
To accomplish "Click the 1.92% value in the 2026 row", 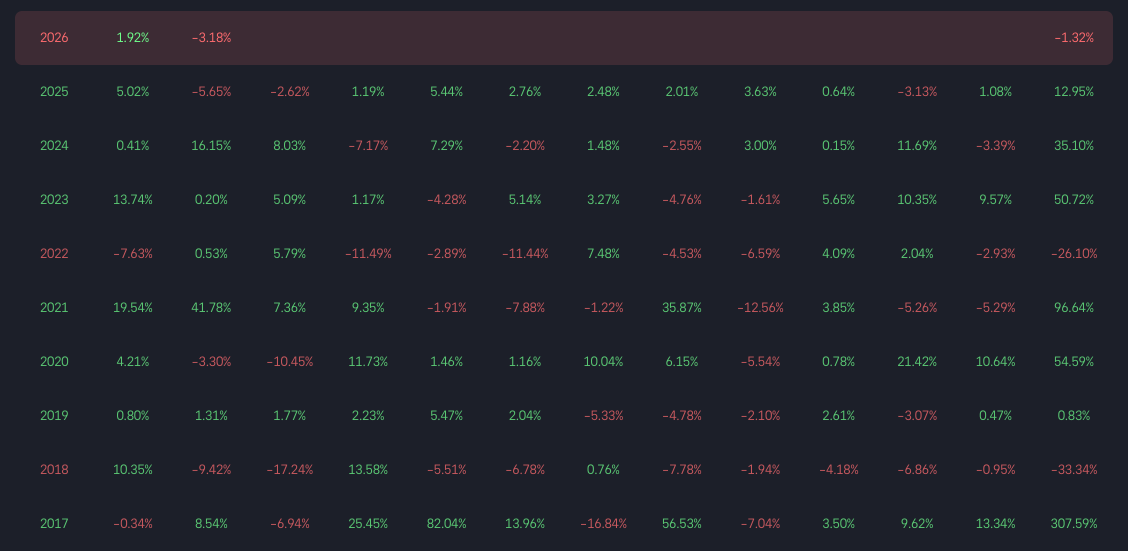I will [x=133, y=38].
